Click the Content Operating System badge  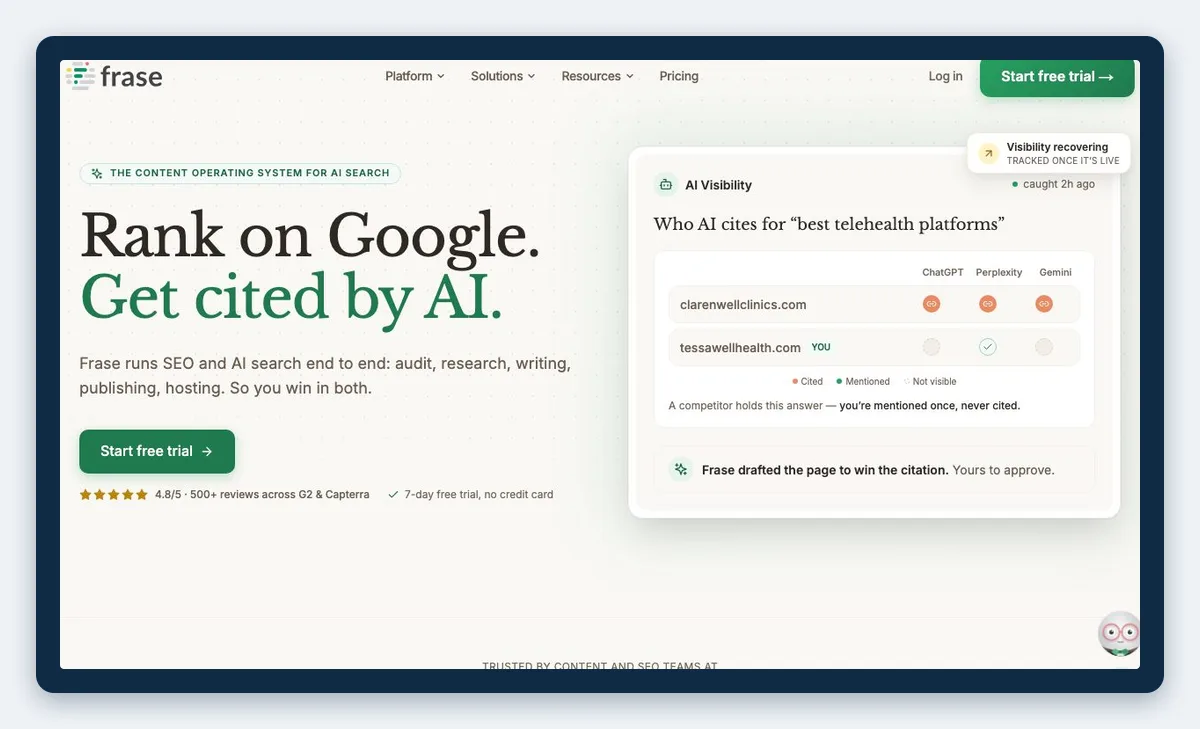(x=240, y=173)
